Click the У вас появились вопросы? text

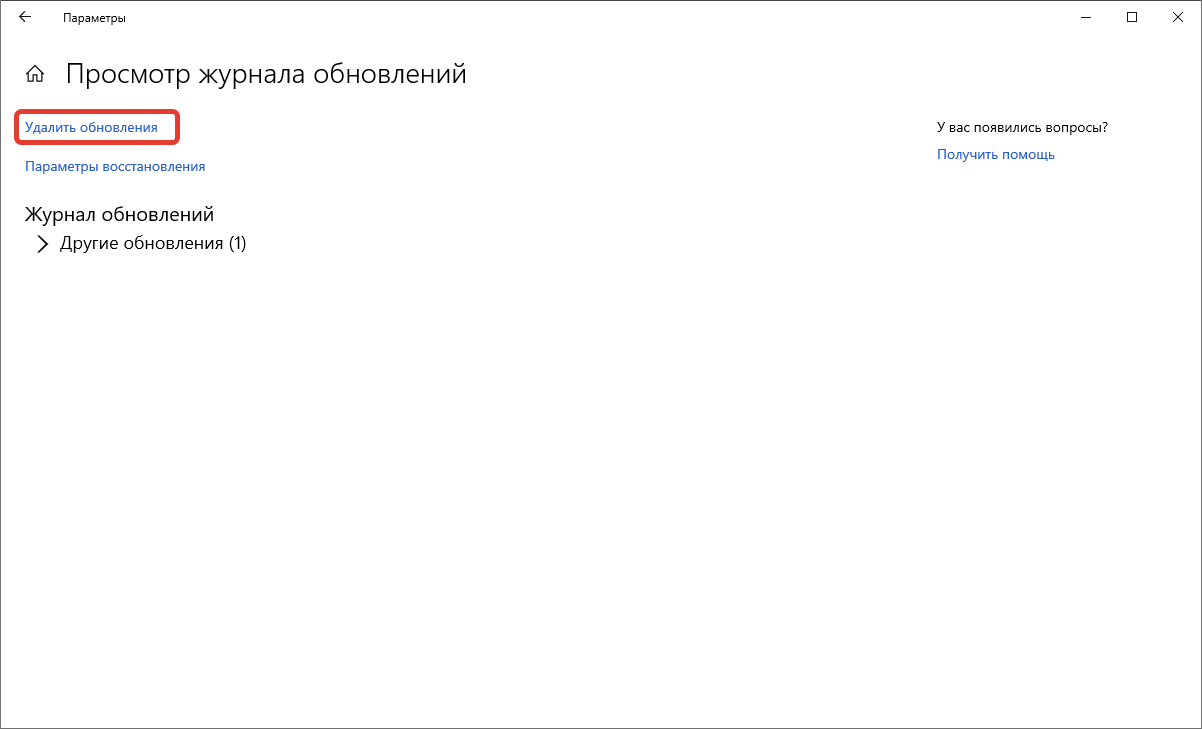click(1022, 127)
